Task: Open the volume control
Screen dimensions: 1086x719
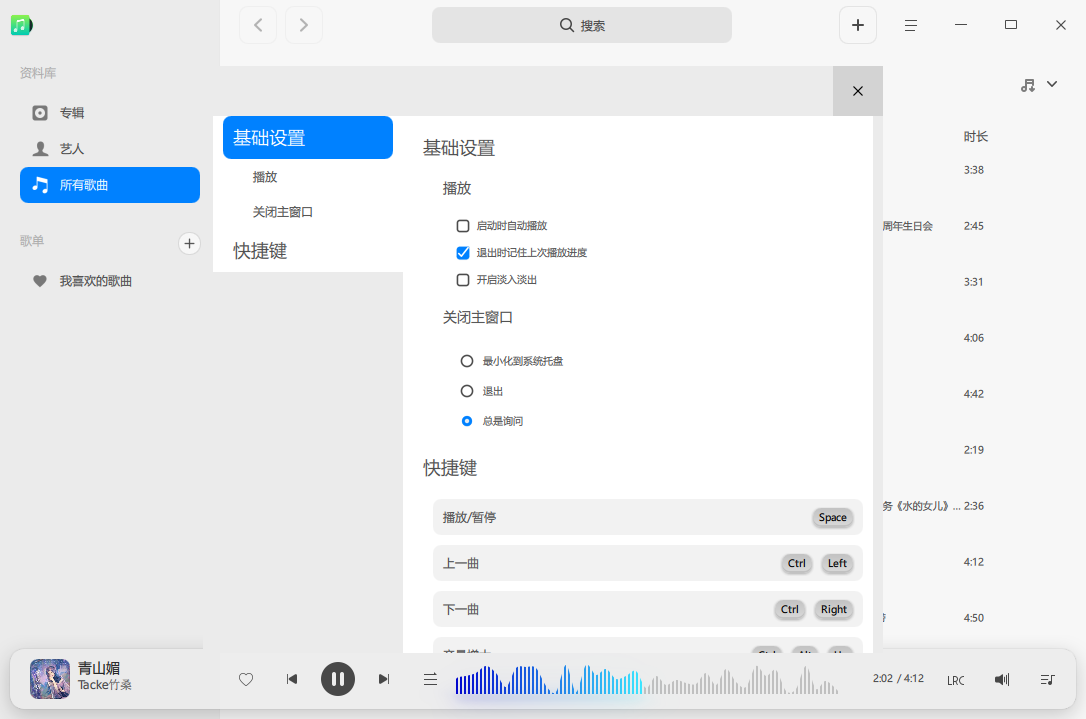Action: click(1002, 680)
